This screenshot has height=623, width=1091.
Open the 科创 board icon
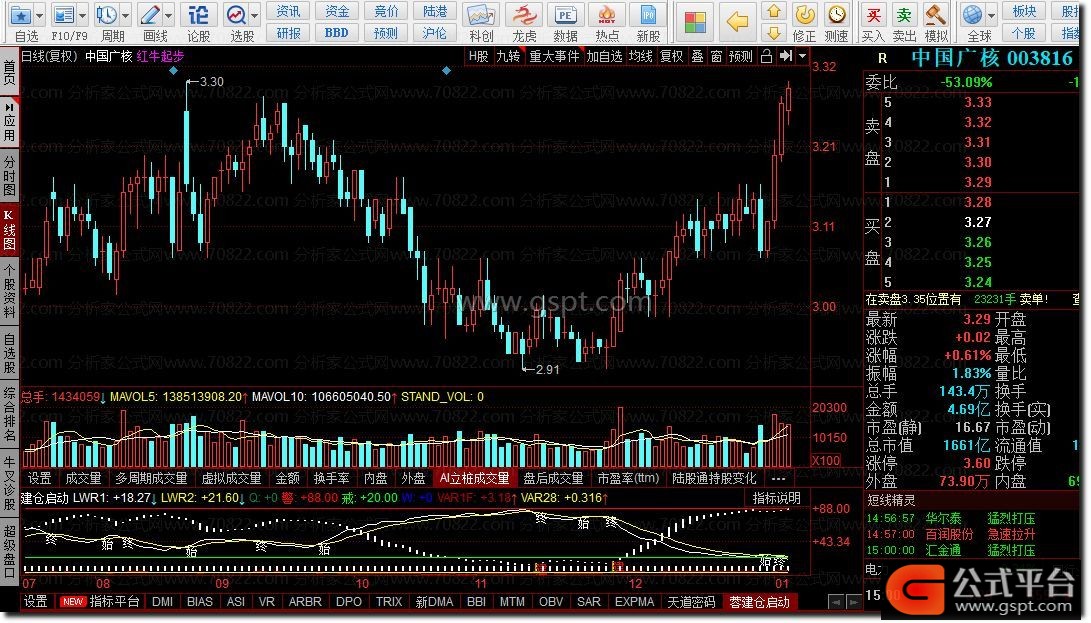481,15
